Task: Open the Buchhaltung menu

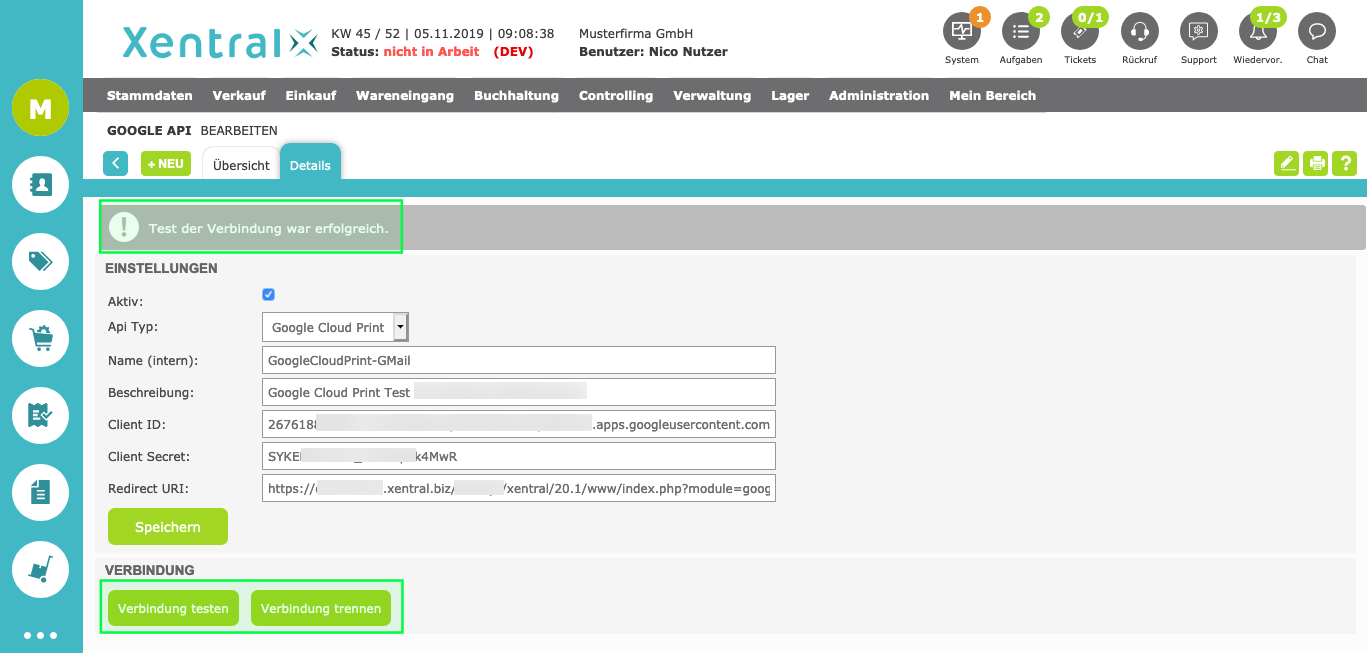Action: [x=516, y=96]
